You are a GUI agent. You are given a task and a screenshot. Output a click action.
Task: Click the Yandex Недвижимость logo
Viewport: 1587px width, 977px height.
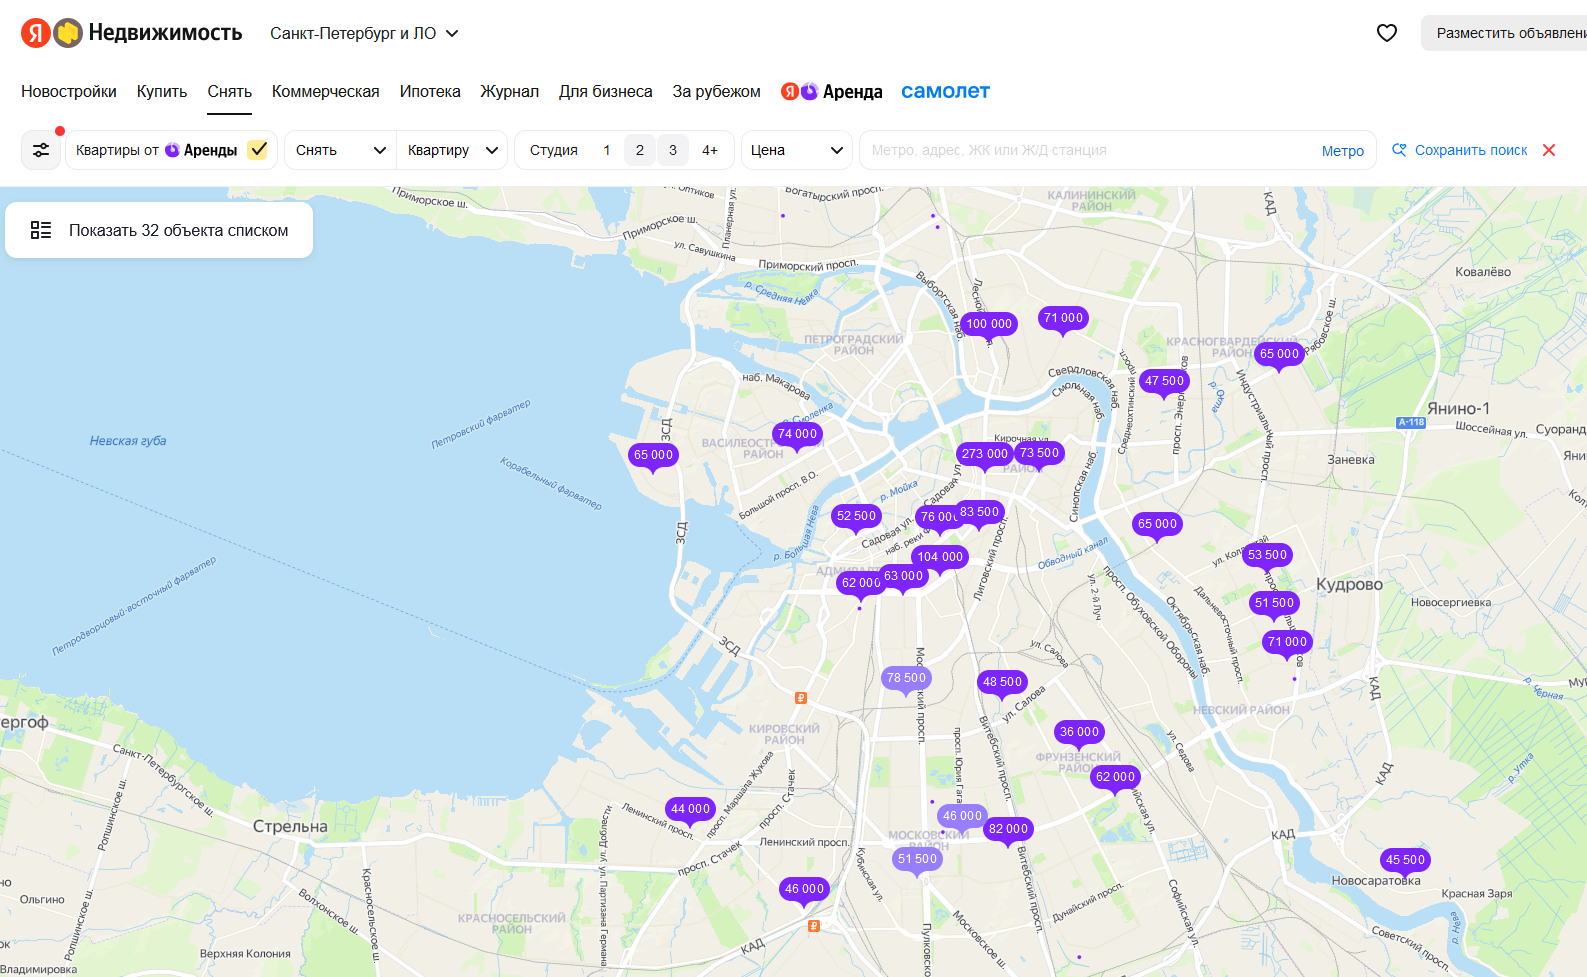coord(132,33)
